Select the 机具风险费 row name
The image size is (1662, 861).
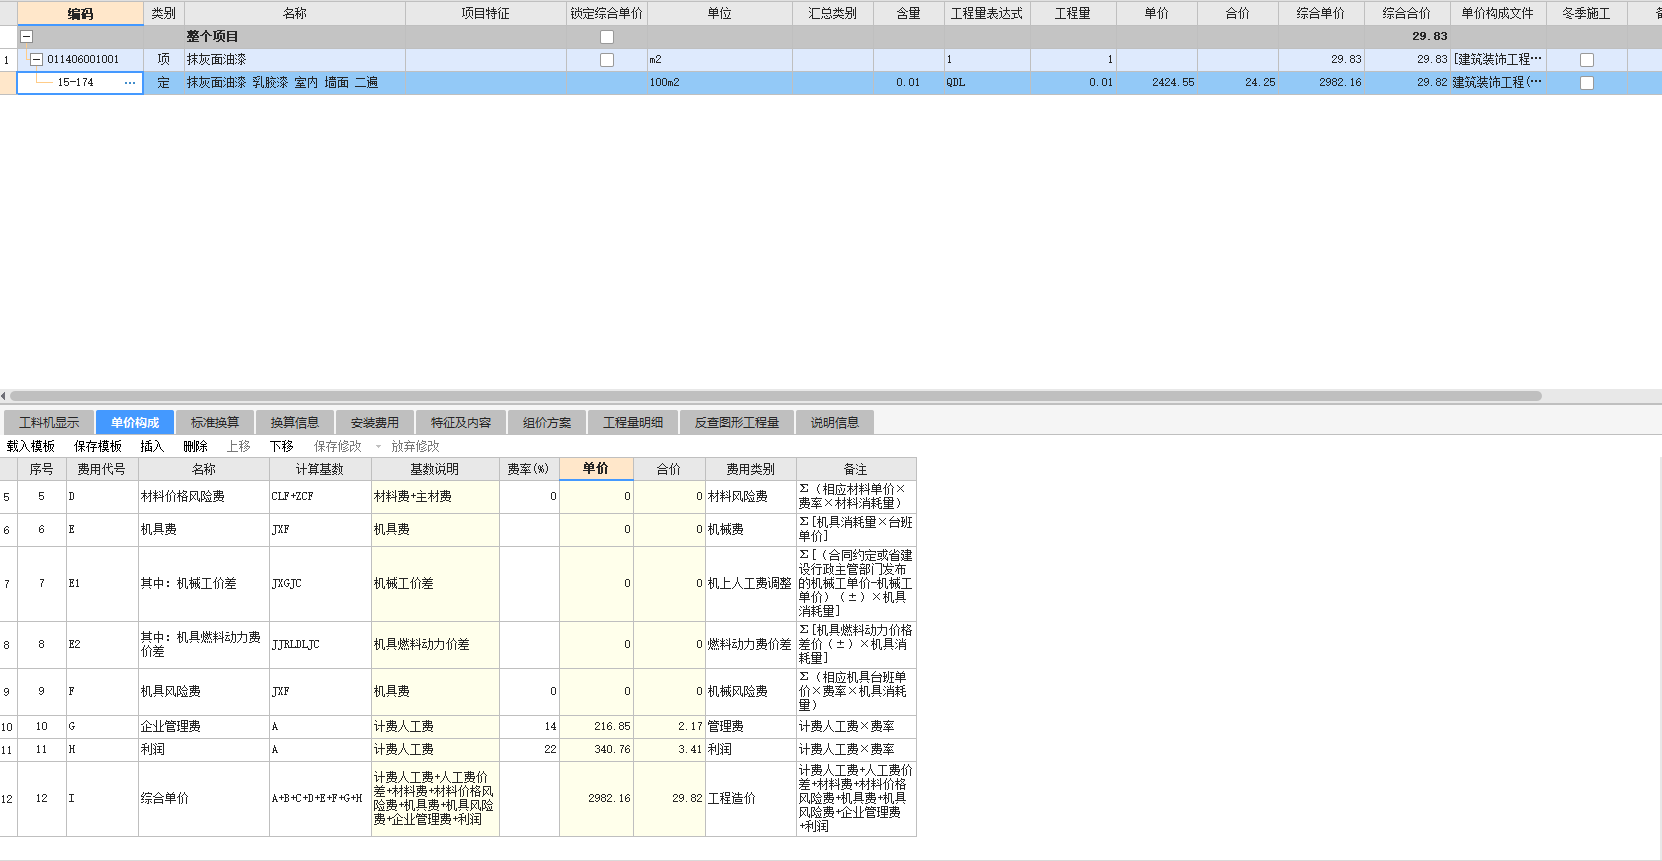click(x=203, y=692)
